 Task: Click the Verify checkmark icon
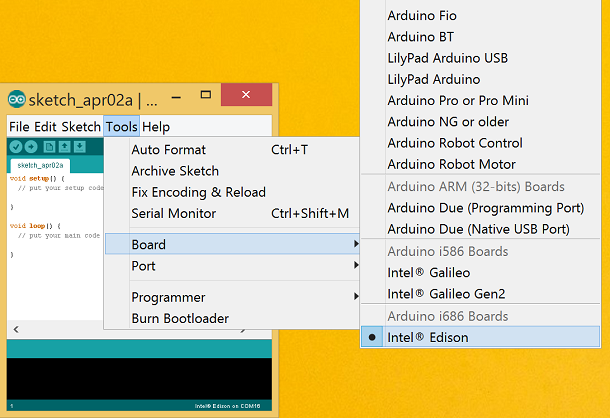click(16, 147)
